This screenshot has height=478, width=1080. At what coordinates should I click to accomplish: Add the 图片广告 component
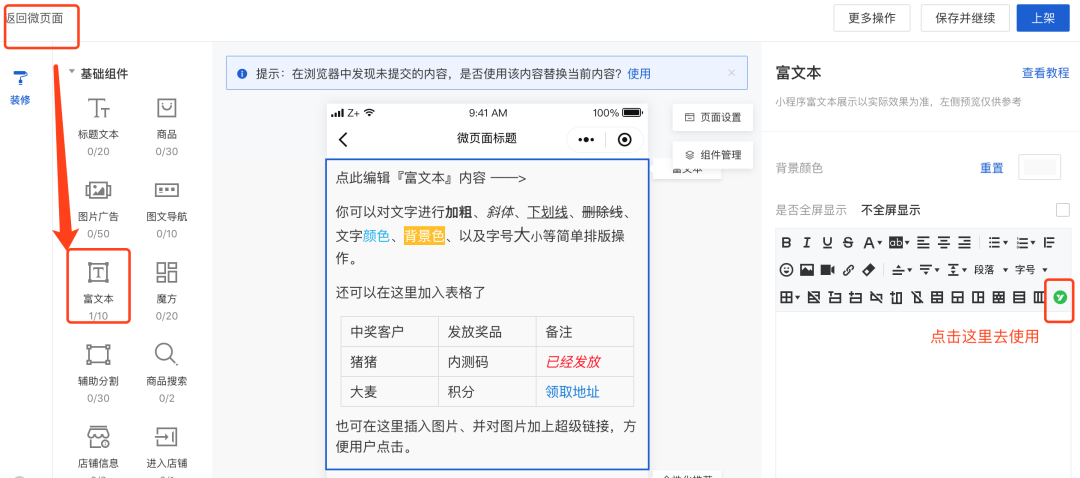tap(98, 209)
